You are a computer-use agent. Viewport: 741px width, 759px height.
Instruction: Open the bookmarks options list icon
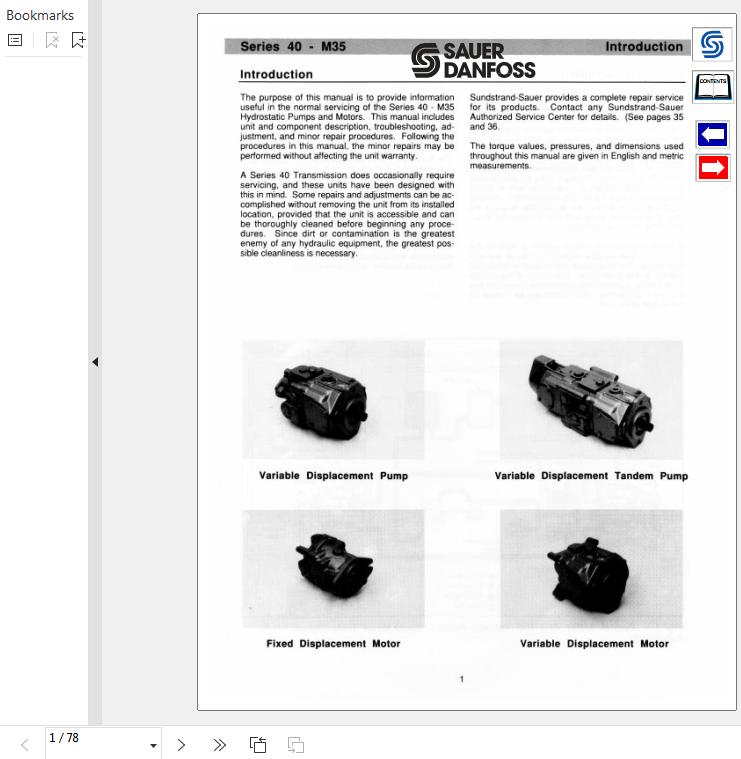(x=15, y=40)
